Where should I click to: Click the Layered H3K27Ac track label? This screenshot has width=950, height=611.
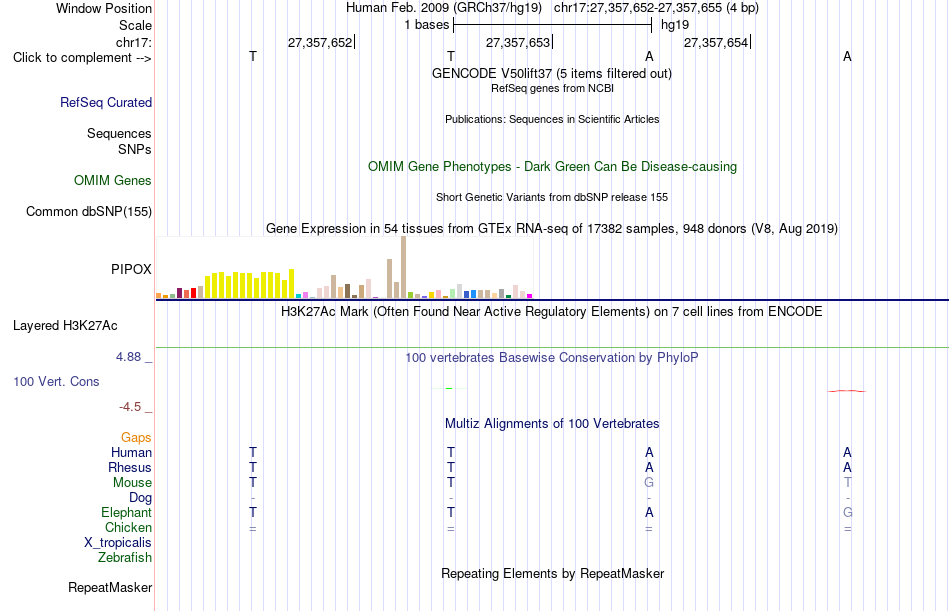point(65,326)
